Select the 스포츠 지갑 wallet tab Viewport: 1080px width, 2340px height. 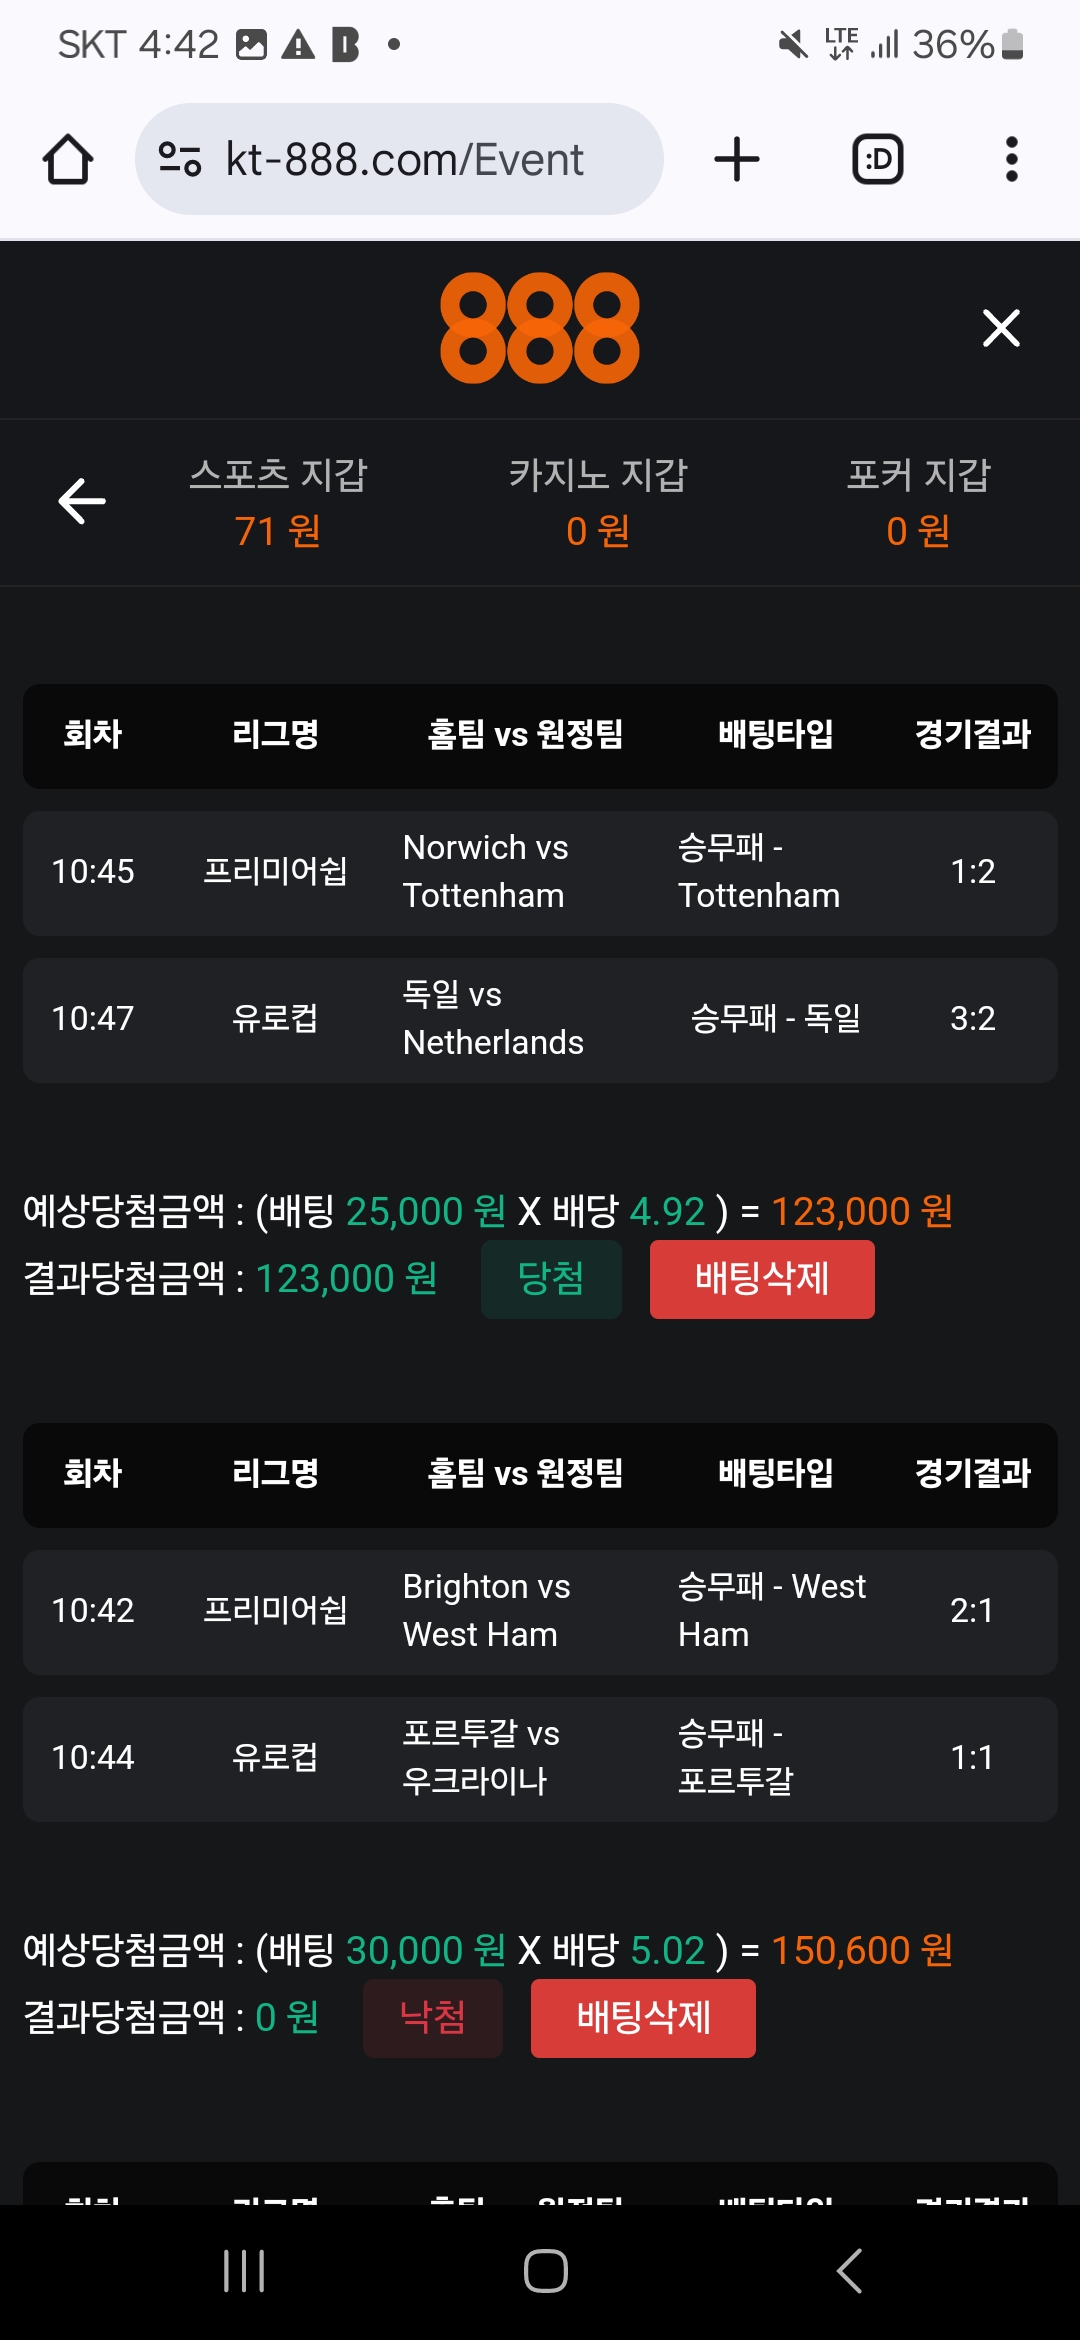pos(278,502)
